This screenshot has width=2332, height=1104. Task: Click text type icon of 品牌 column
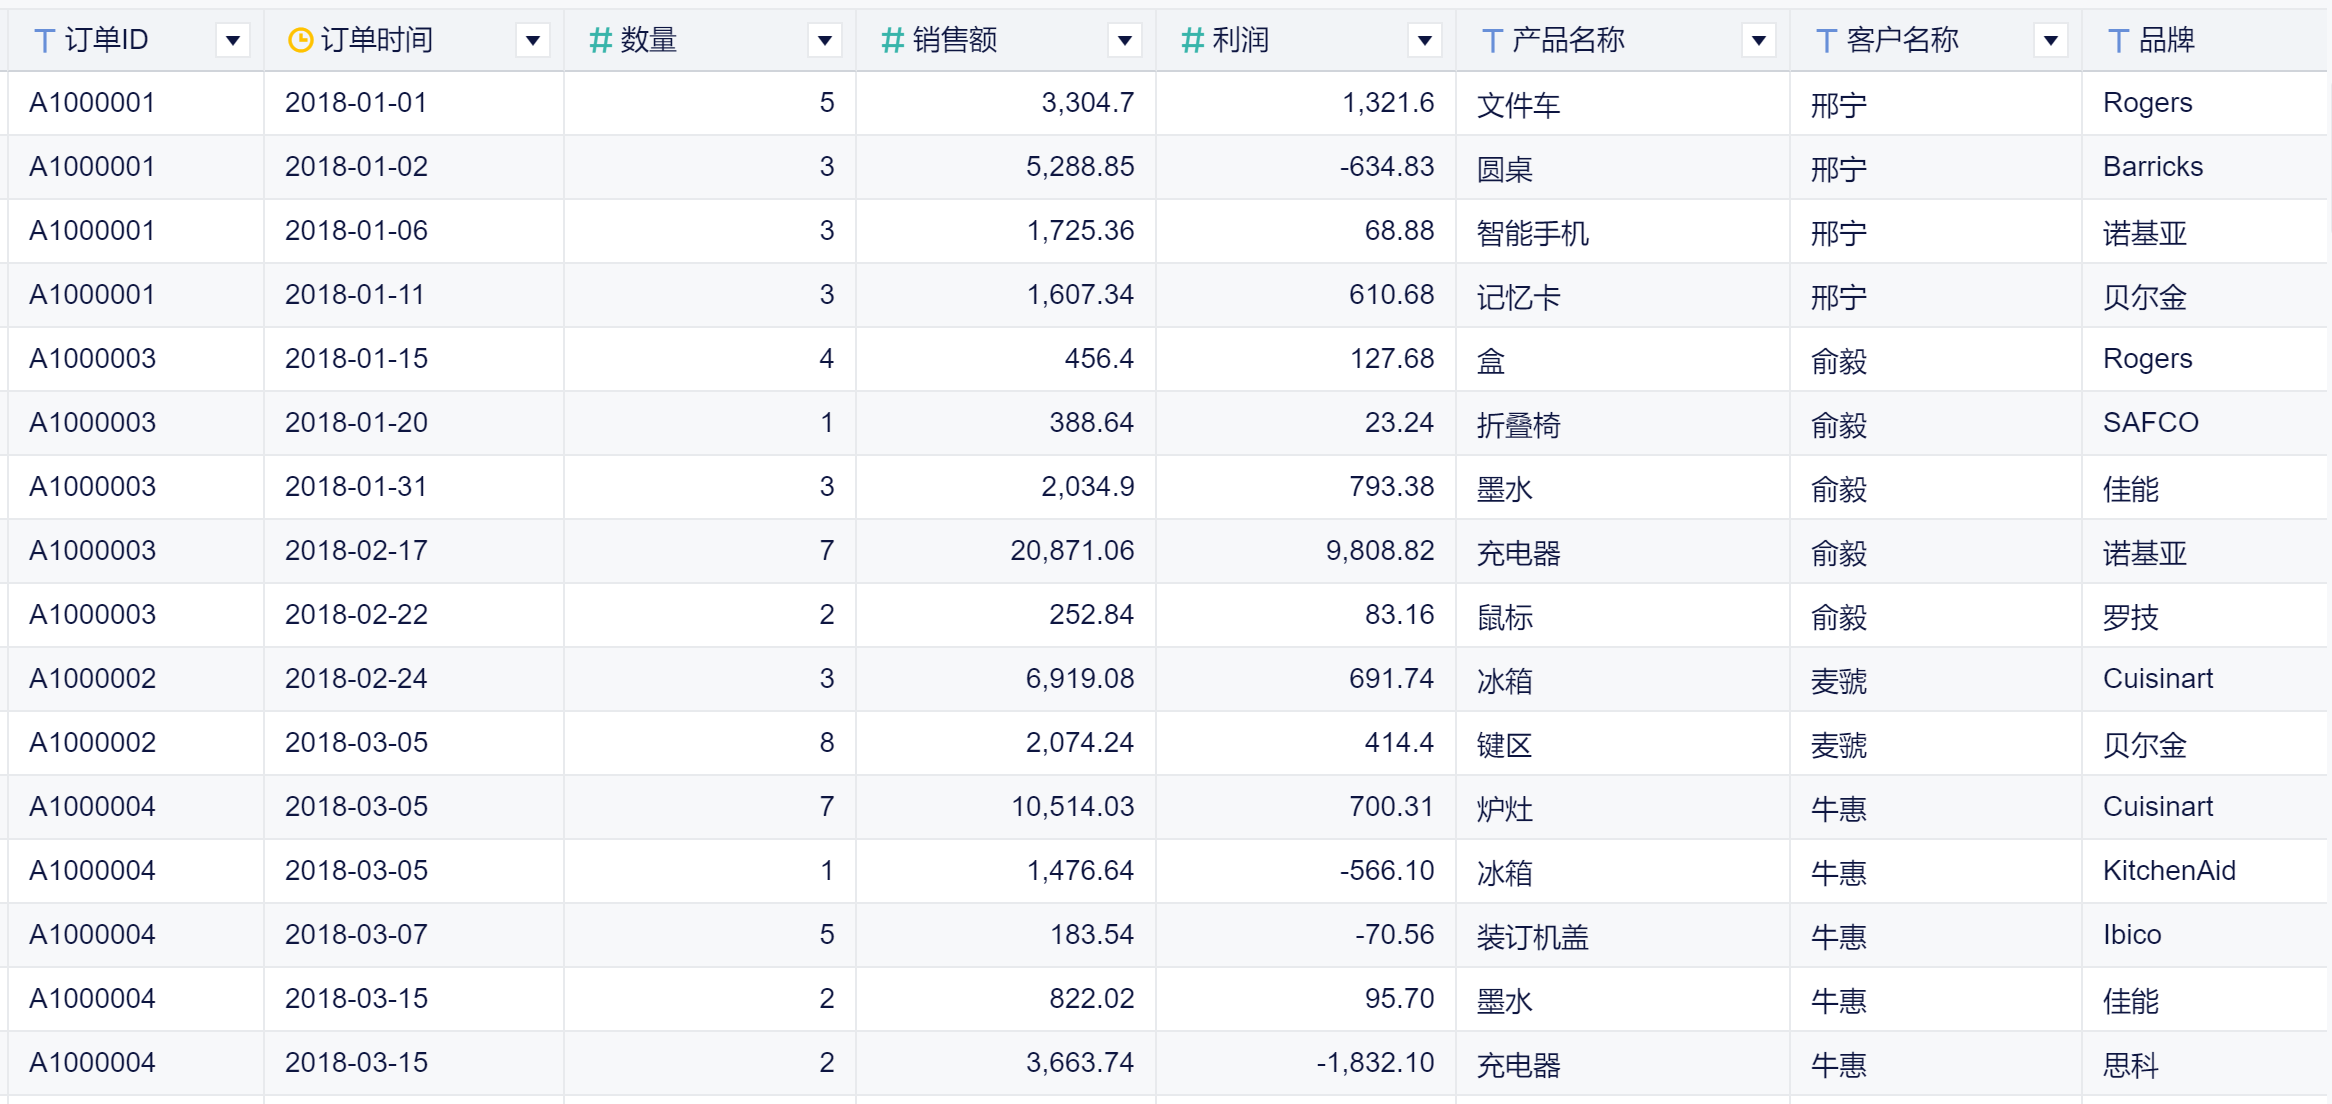point(2117,41)
